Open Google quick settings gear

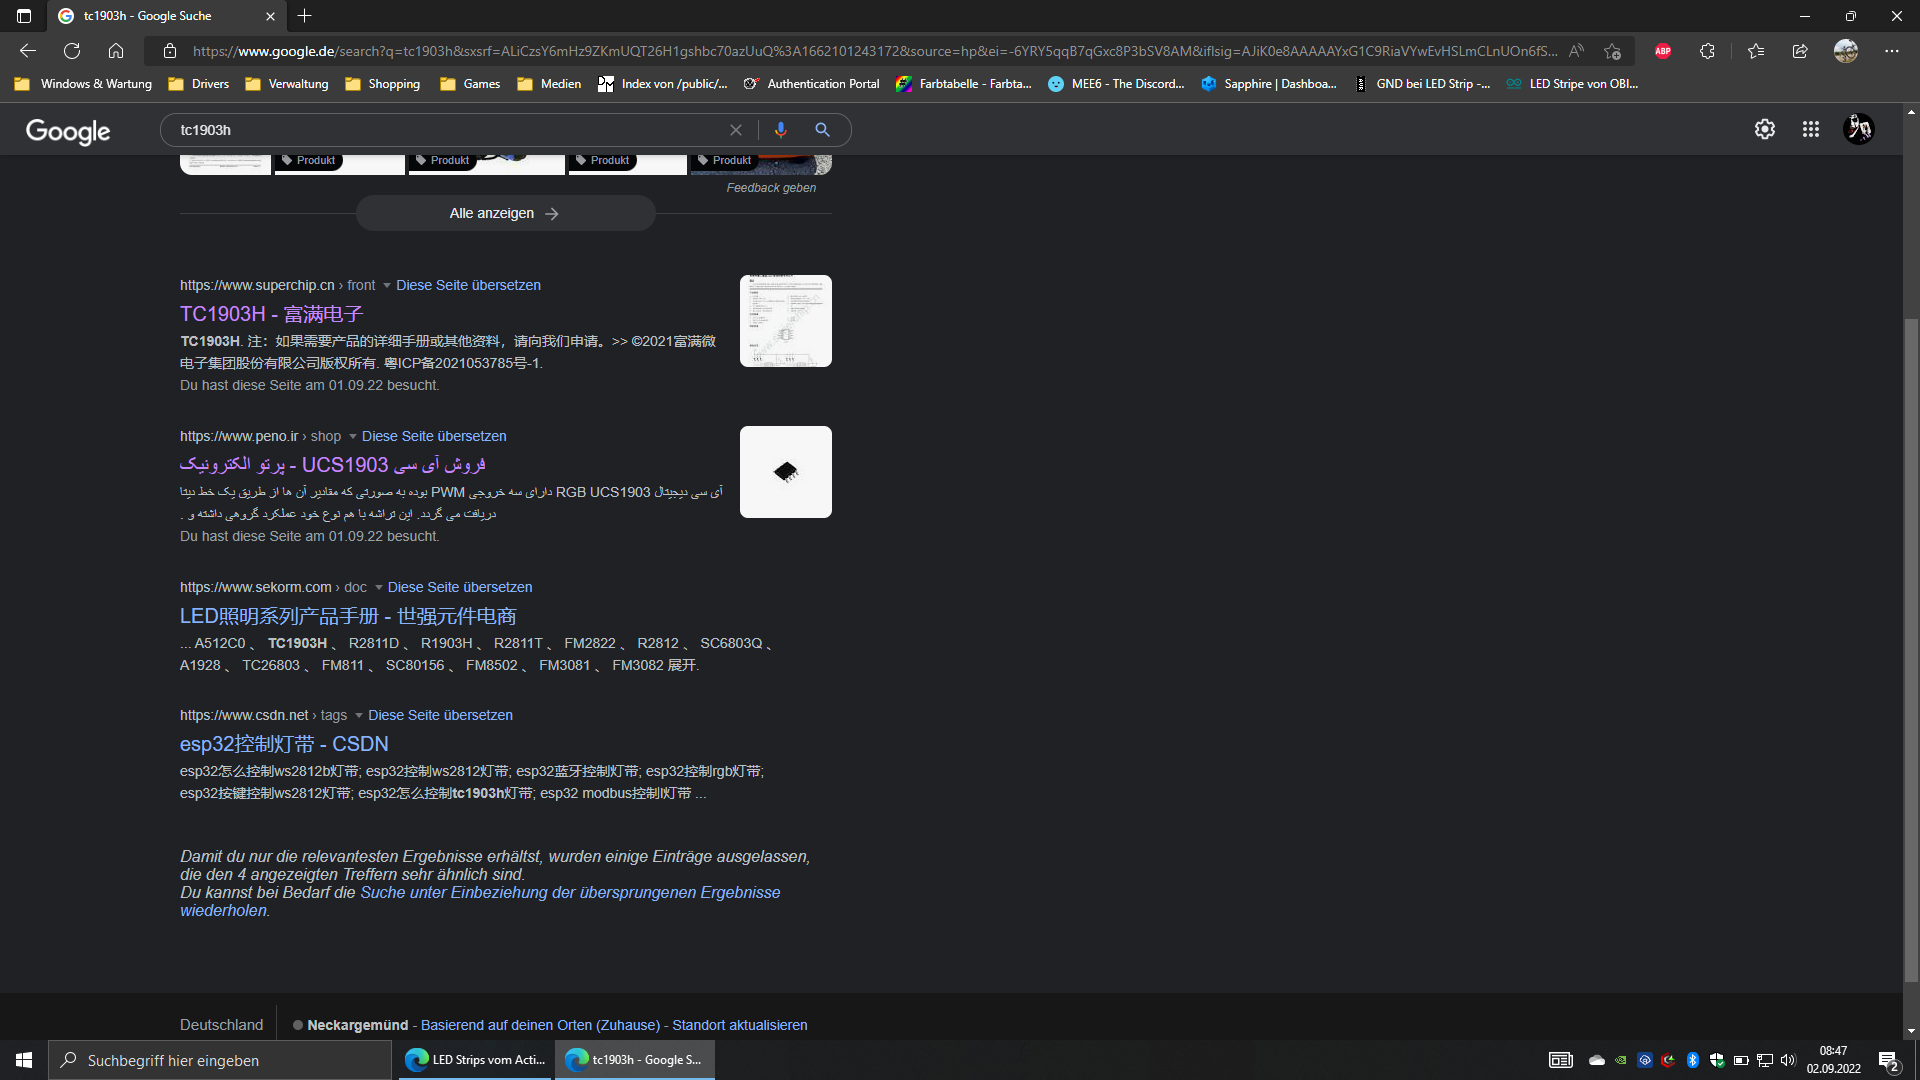[1764, 129]
